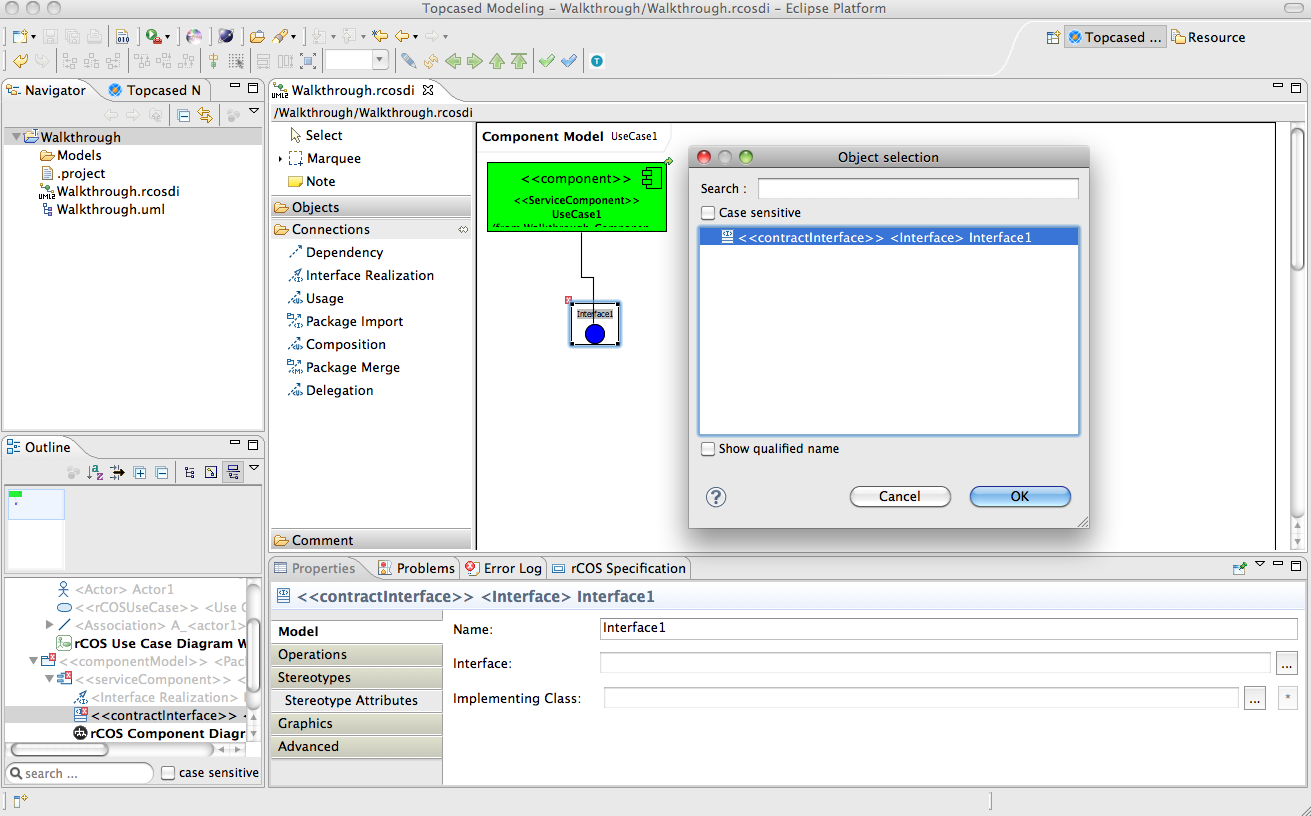Open the rCOS Specification tab
This screenshot has width=1311, height=816.
[619, 568]
